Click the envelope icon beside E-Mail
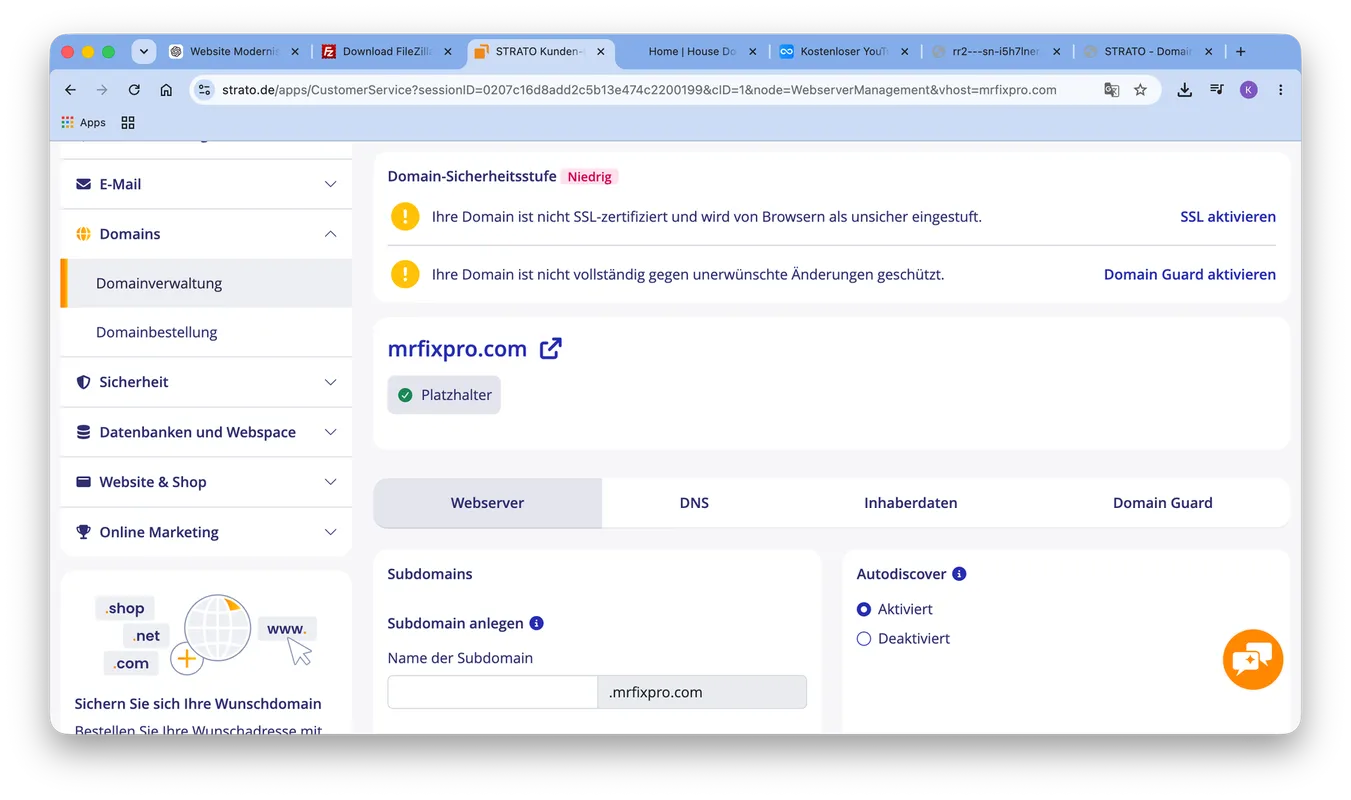 (84, 184)
